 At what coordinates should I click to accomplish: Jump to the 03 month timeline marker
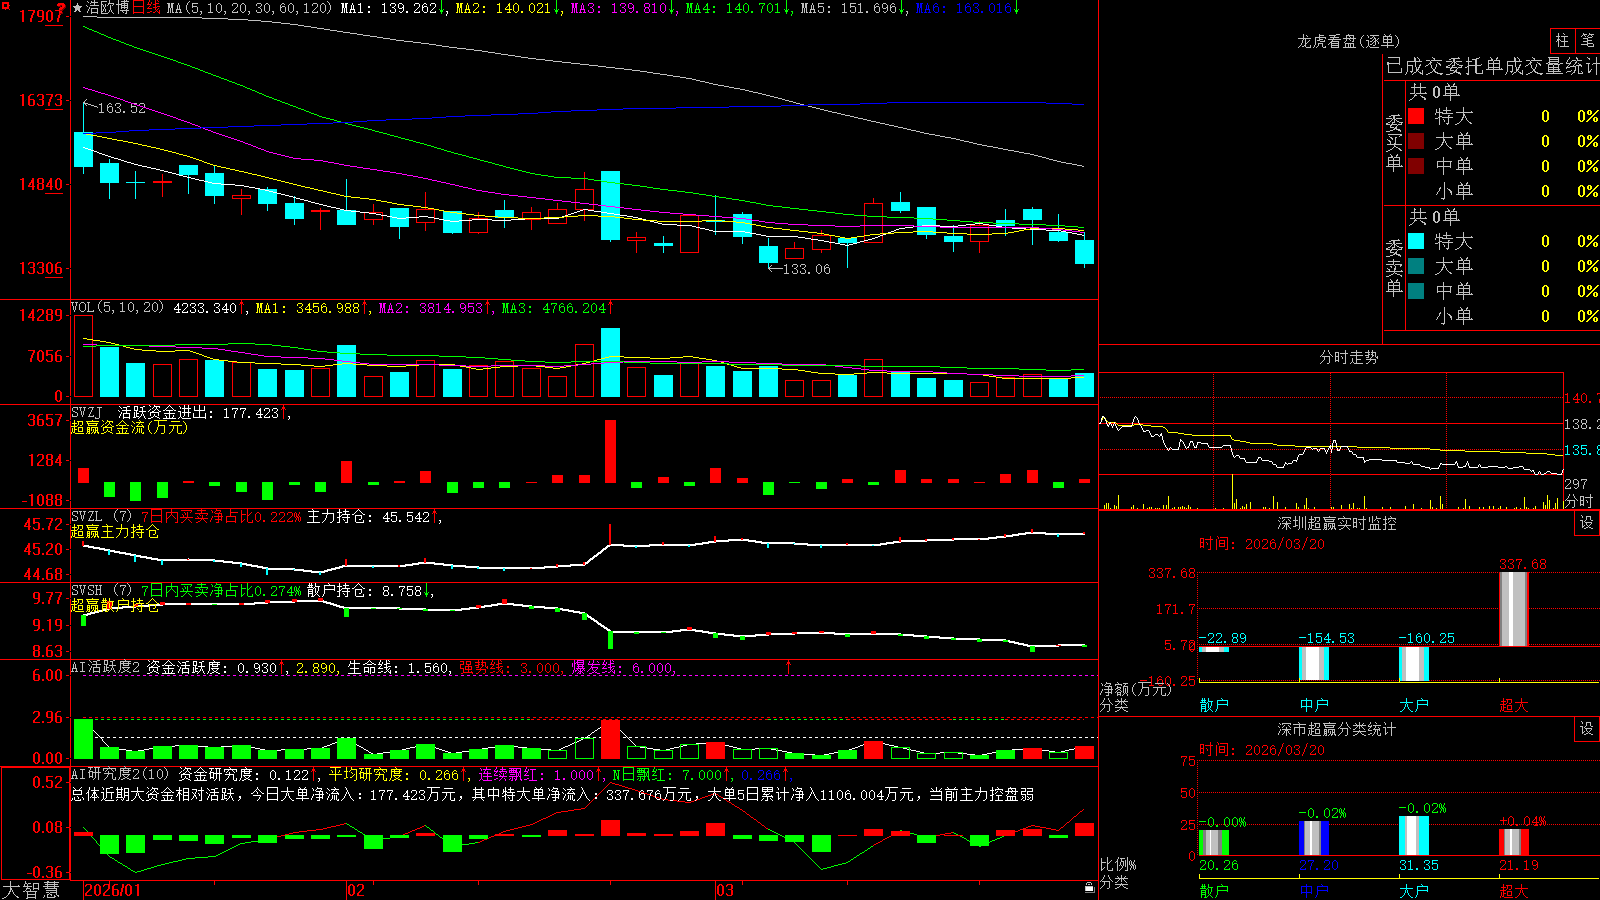click(x=725, y=890)
